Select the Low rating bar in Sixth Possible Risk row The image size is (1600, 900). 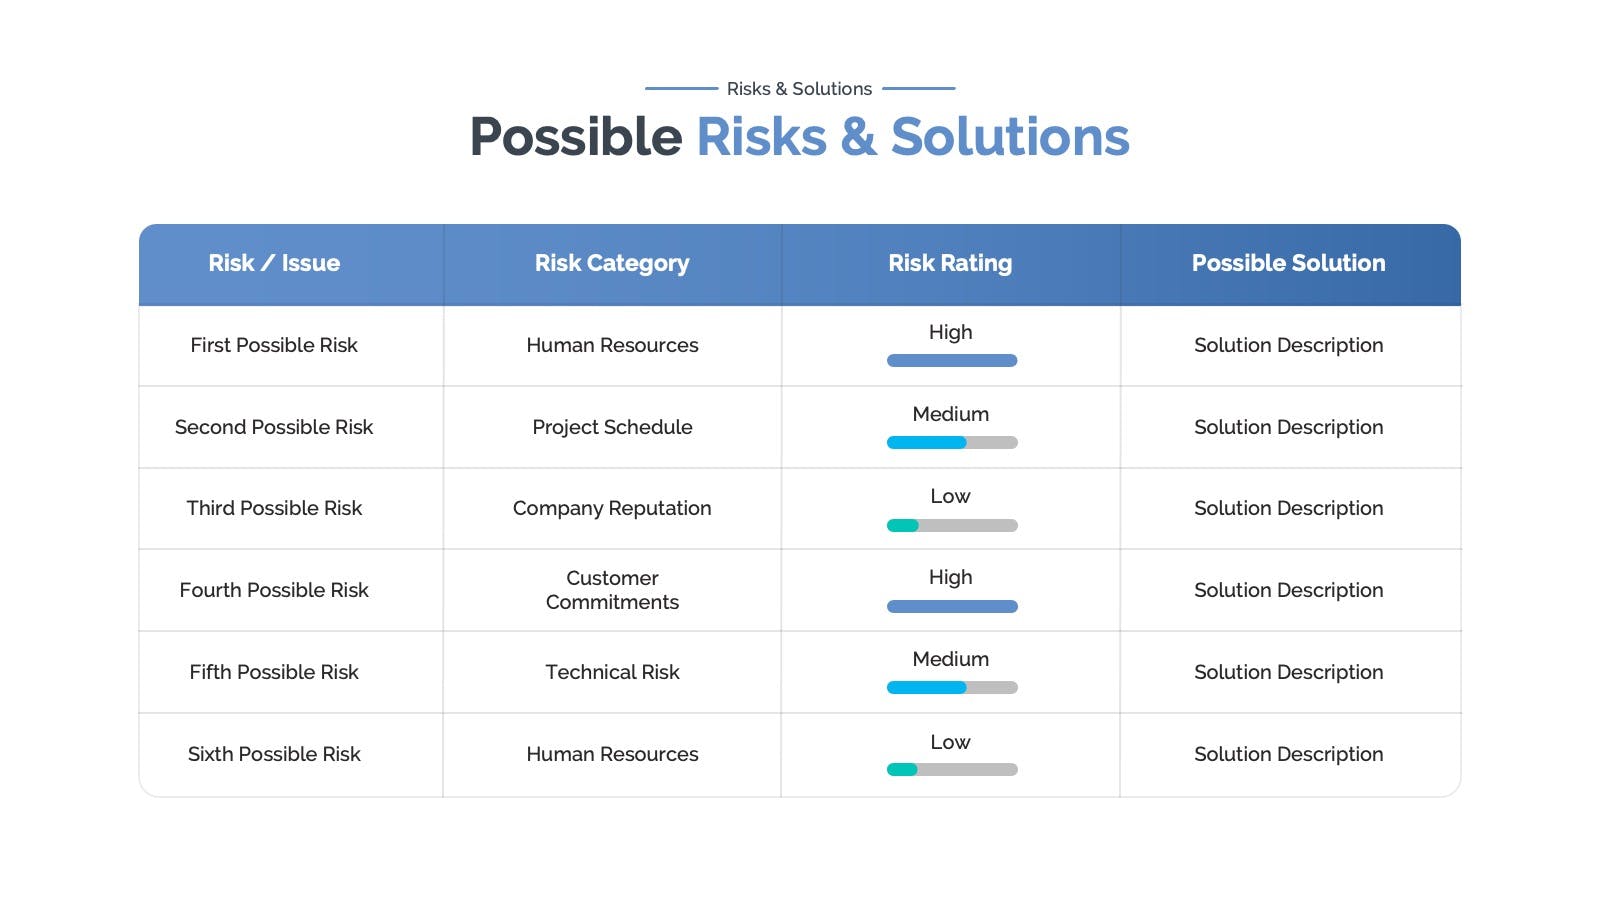952,770
